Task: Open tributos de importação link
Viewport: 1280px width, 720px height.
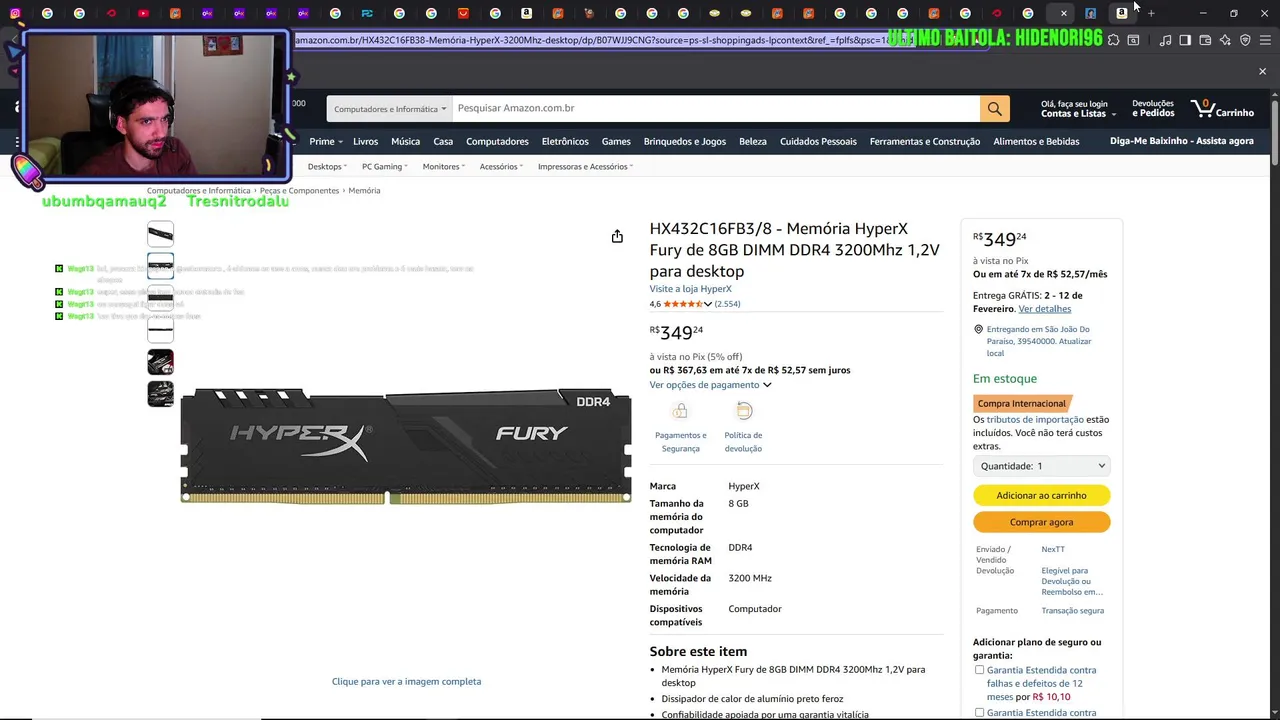Action: click(x=1035, y=420)
